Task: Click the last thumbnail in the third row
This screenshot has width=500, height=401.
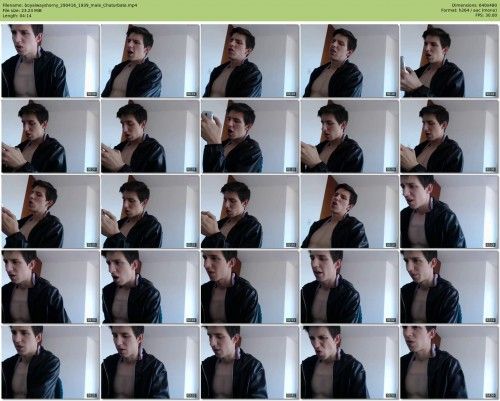Action: (x=449, y=211)
